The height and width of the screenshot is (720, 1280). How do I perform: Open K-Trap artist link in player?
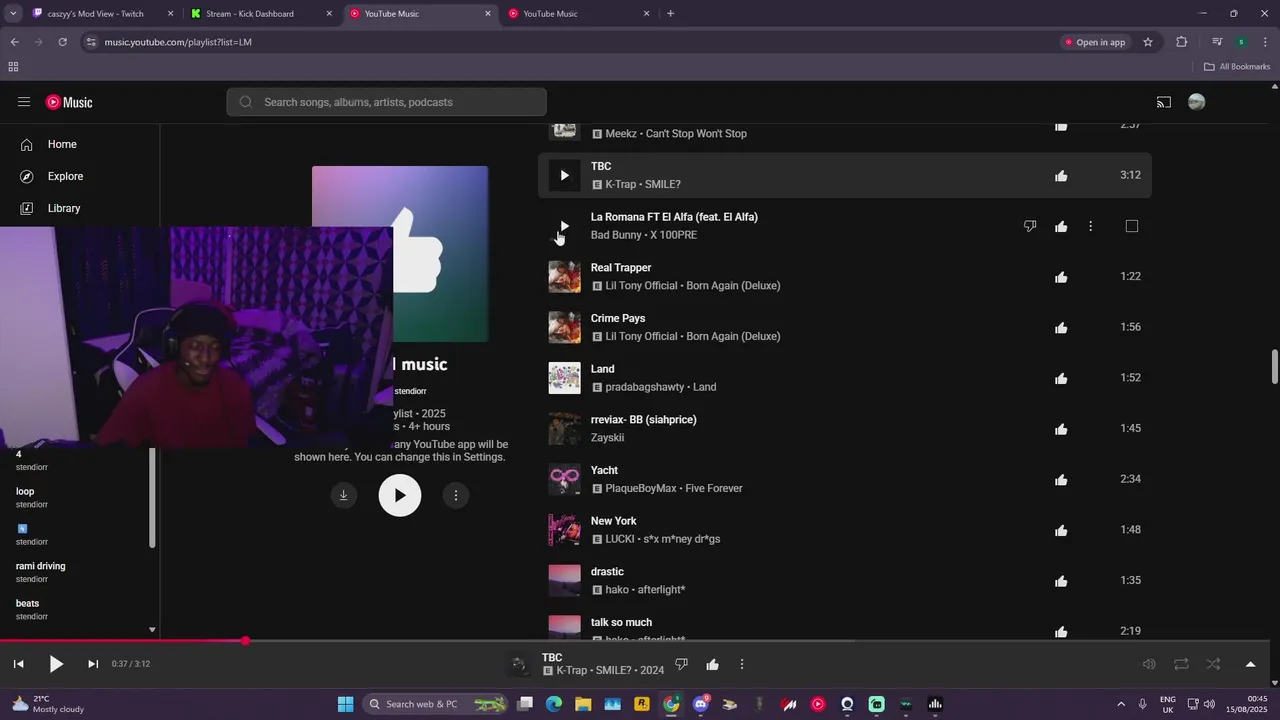coord(573,670)
